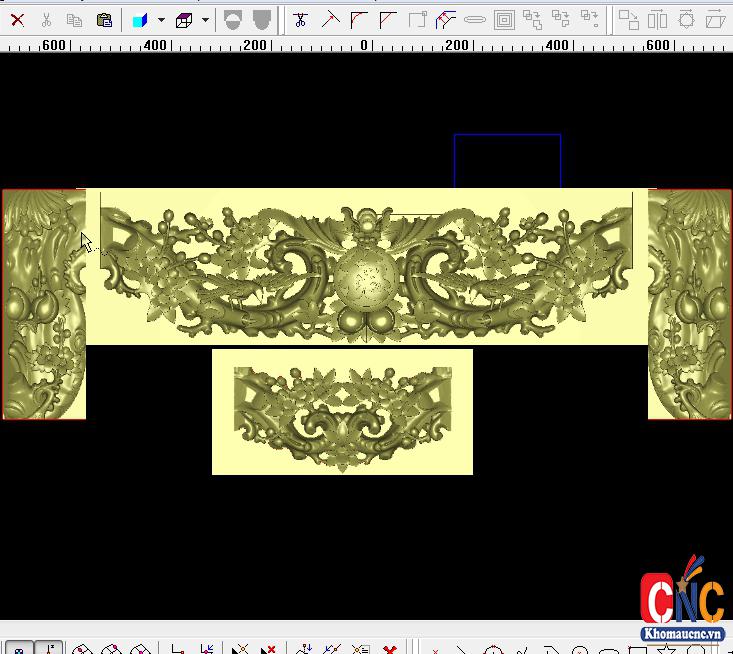Select the left vertical carved relief strip
This screenshot has width=733, height=654.
(x=43, y=304)
